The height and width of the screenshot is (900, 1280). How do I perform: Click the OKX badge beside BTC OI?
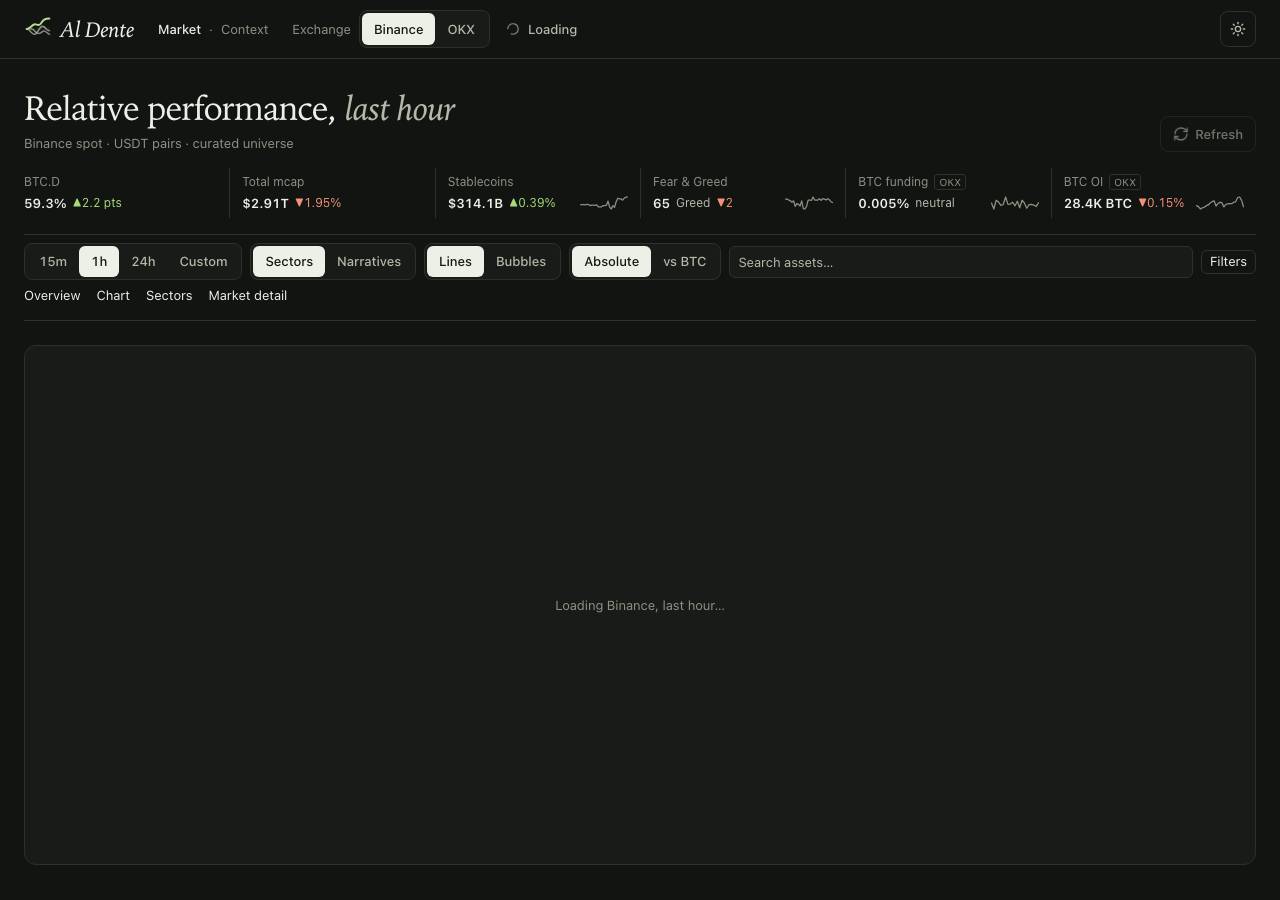(x=1125, y=182)
